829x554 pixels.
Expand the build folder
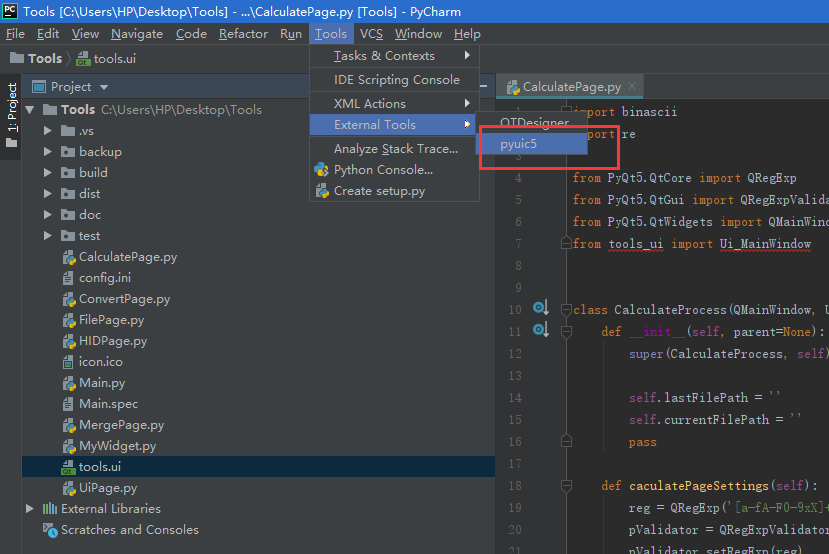click(x=48, y=173)
